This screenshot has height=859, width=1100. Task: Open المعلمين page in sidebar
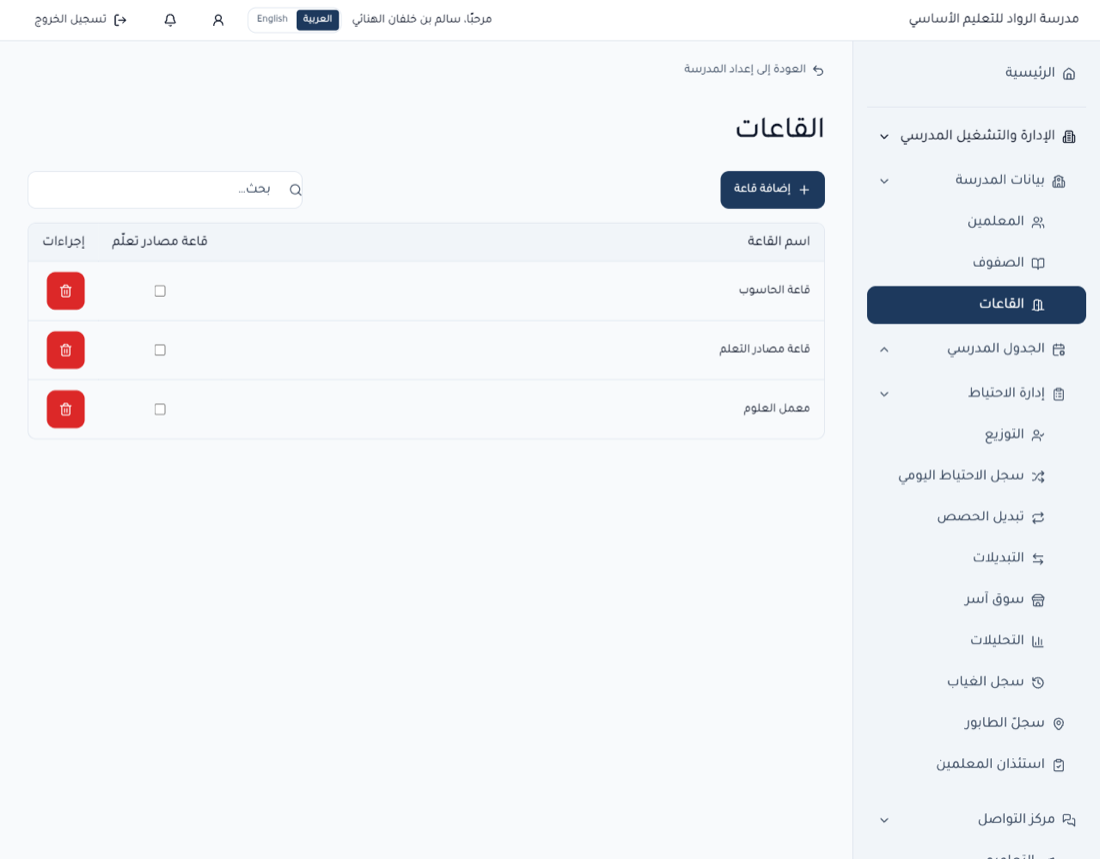(x=977, y=222)
